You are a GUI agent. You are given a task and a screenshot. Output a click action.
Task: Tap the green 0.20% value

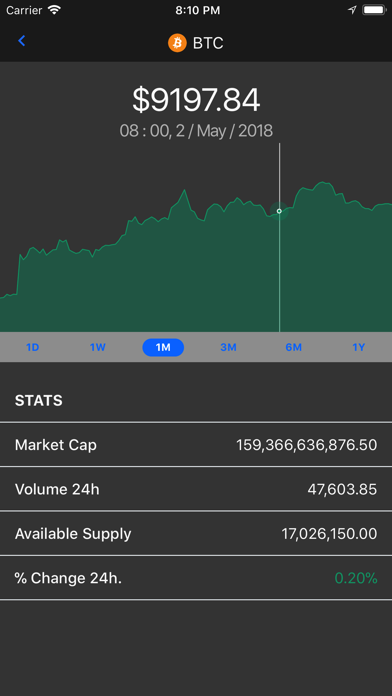tap(356, 578)
